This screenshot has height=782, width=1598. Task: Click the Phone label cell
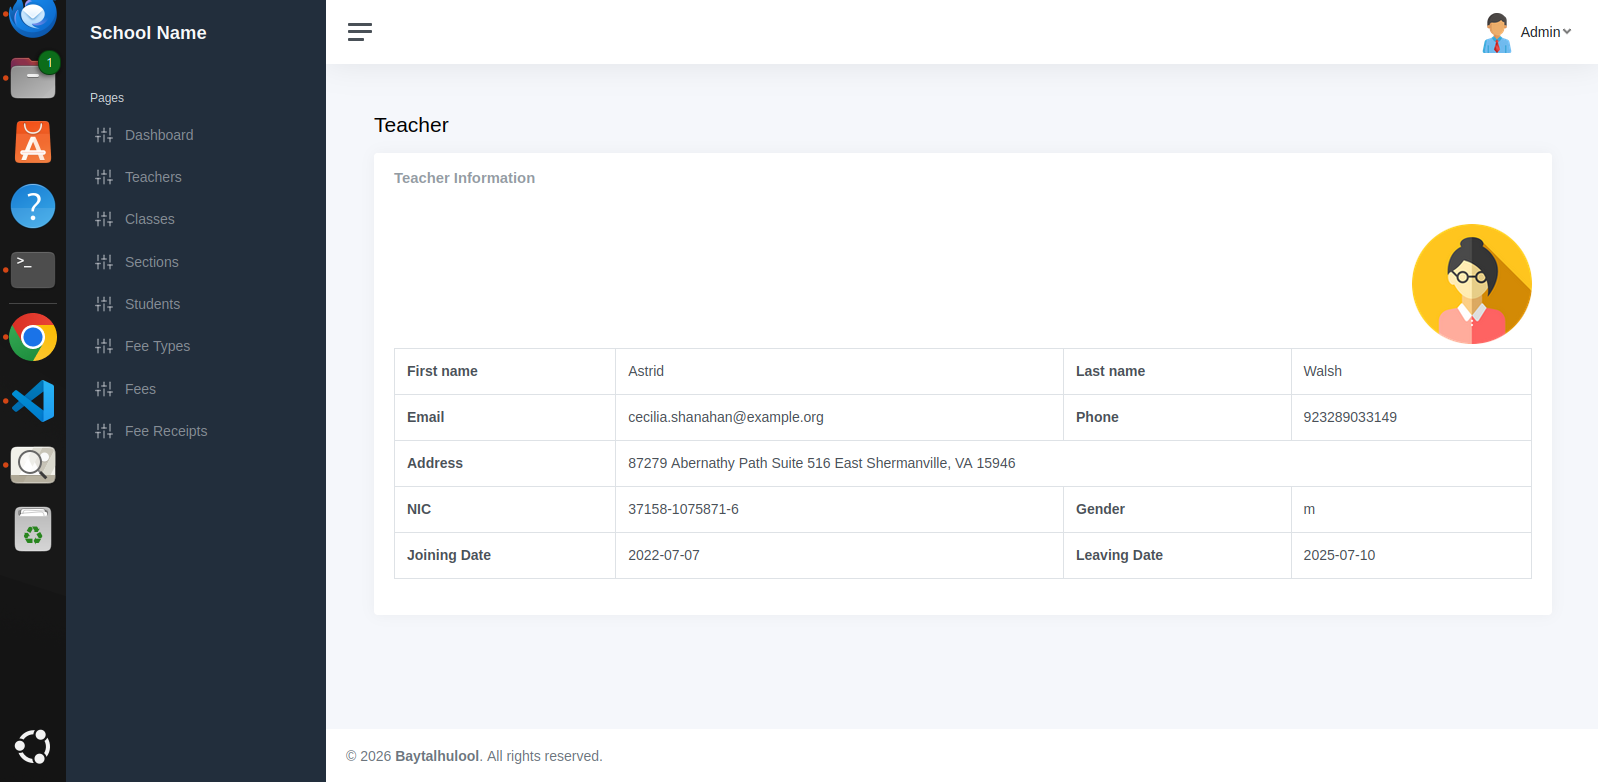pos(1177,417)
